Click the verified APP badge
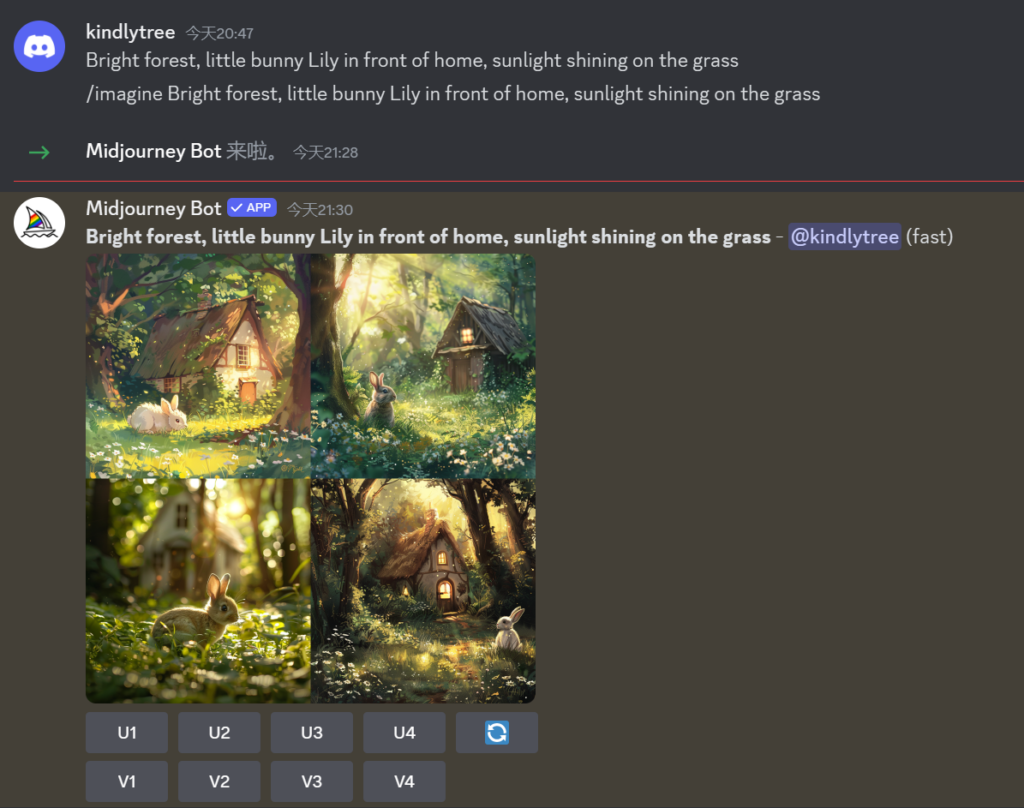The image size is (1024, 808). click(252, 208)
